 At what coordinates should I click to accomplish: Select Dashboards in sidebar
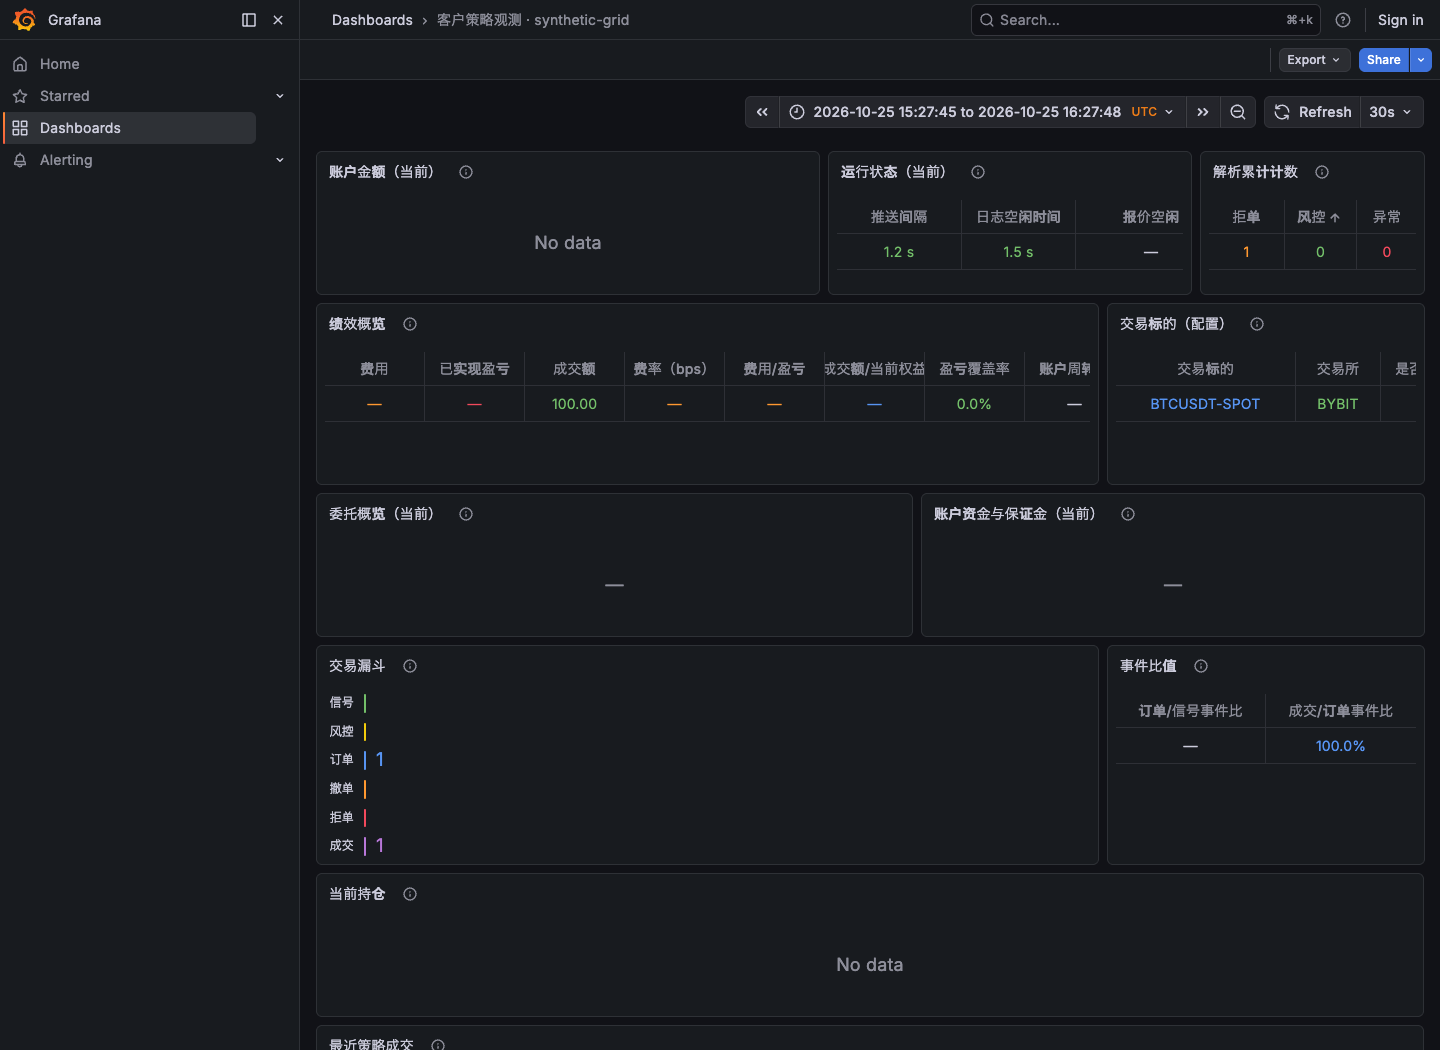[130, 128]
